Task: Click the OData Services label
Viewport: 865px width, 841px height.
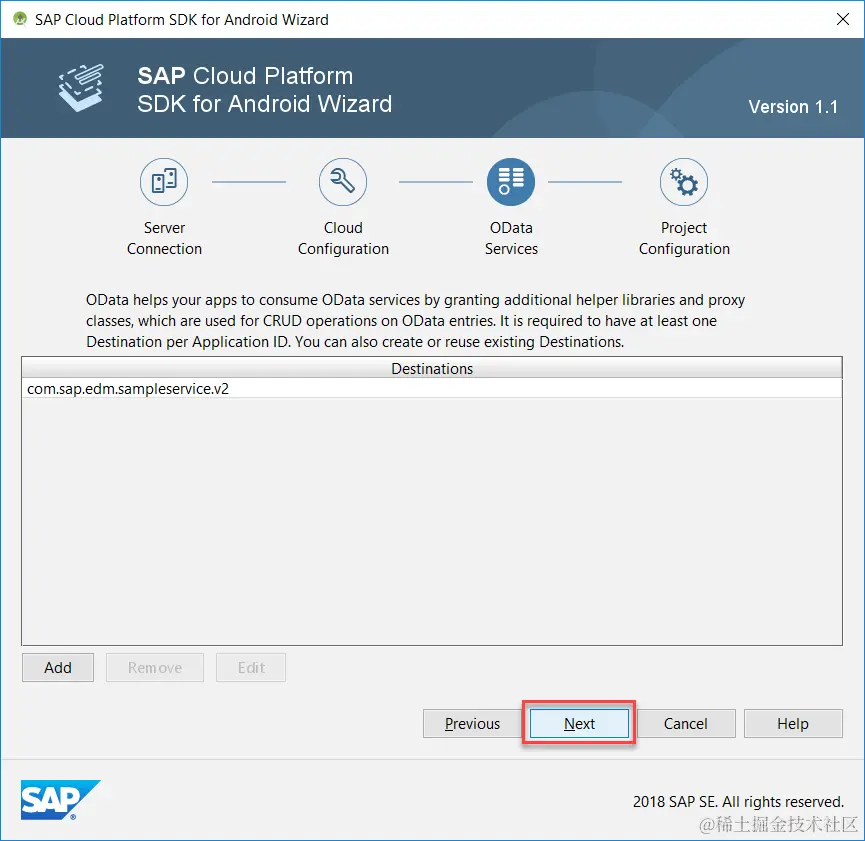Action: (511, 238)
